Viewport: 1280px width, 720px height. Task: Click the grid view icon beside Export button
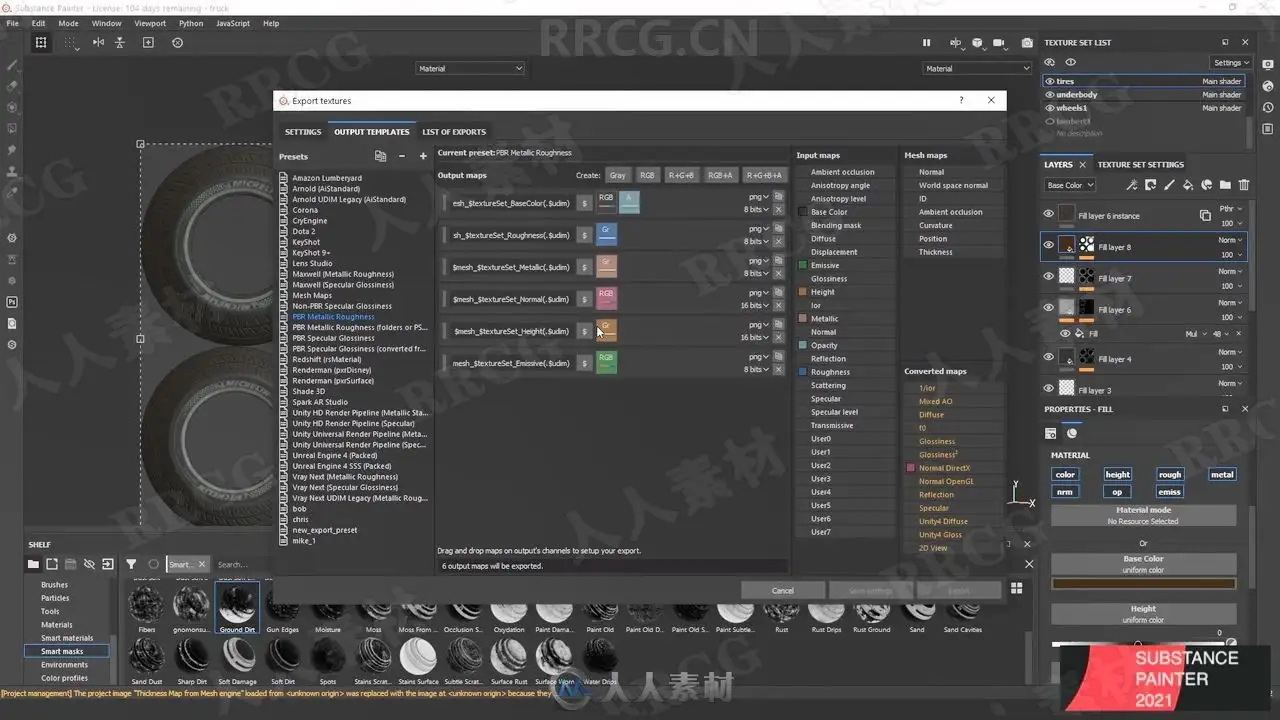(x=1017, y=589)
